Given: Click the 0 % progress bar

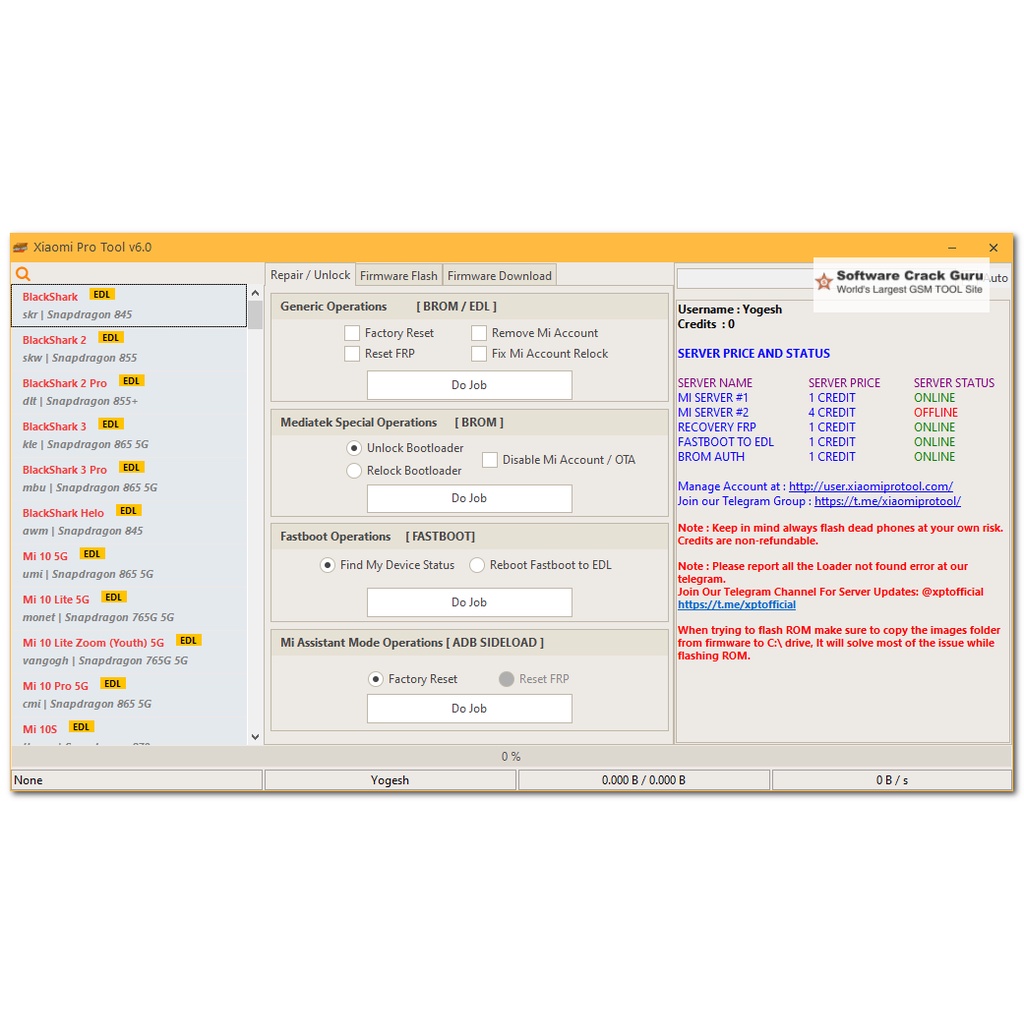Looking at the screenshot, I should click(511, 757).
